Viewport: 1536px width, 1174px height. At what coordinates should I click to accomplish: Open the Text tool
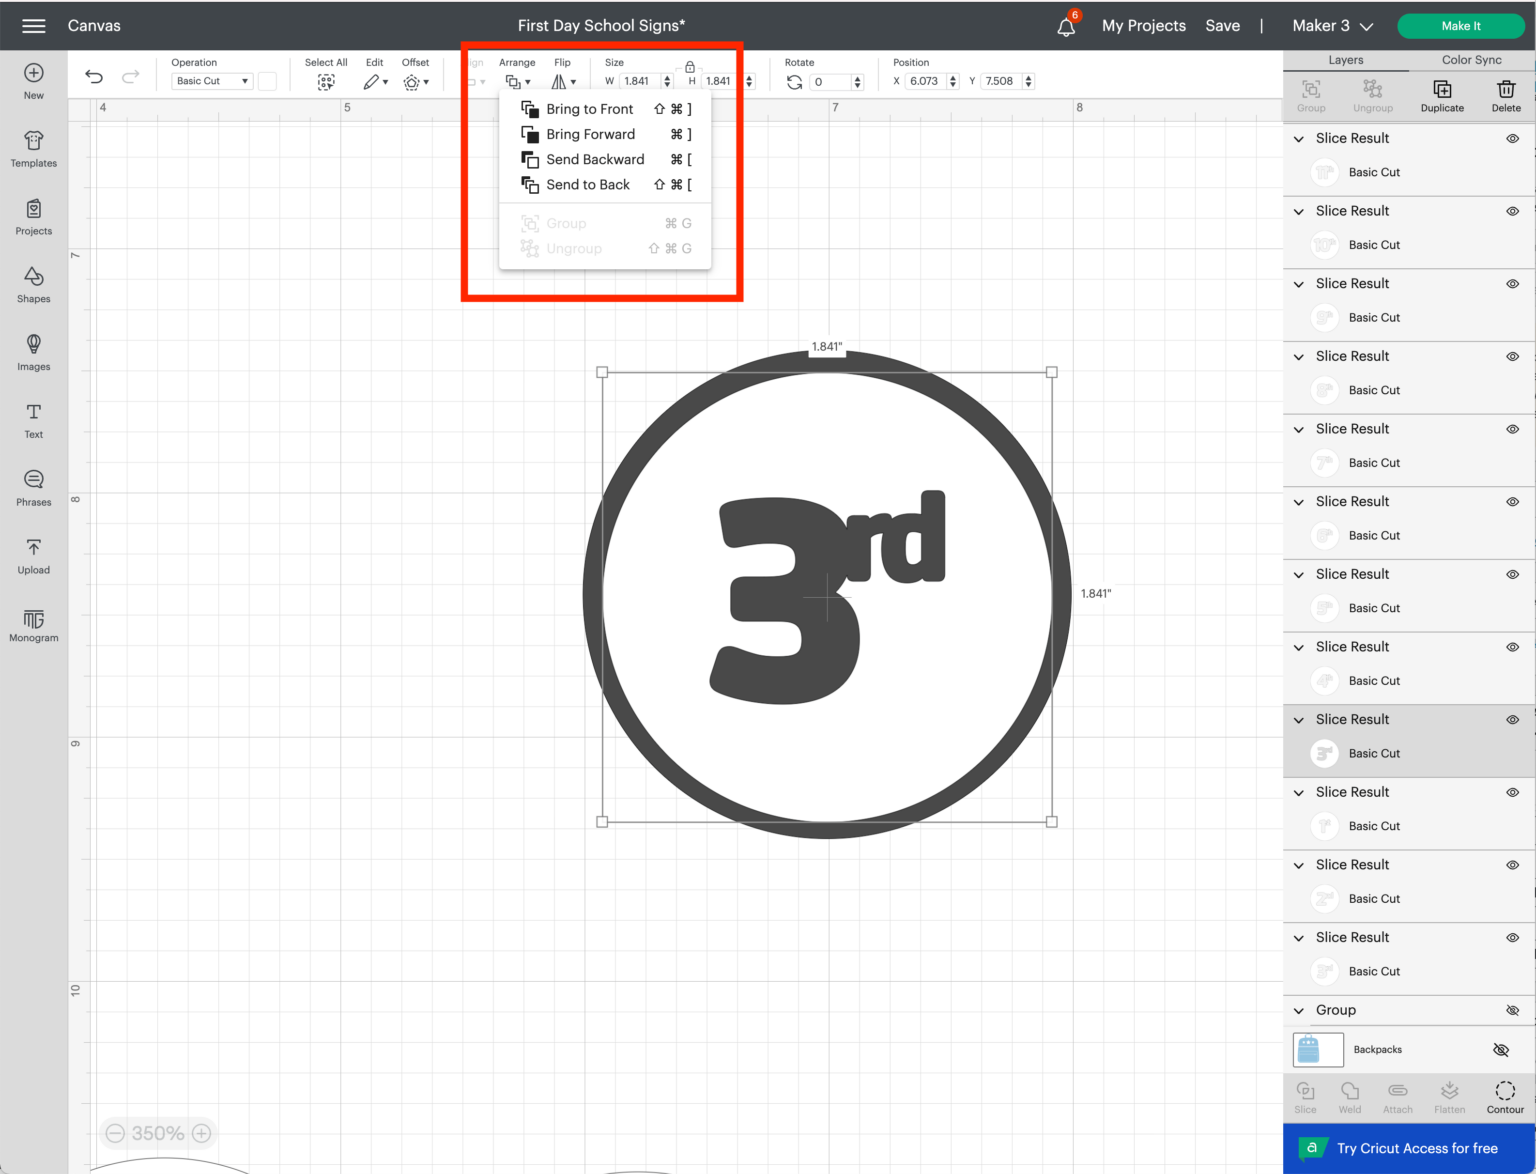(33, 420)
